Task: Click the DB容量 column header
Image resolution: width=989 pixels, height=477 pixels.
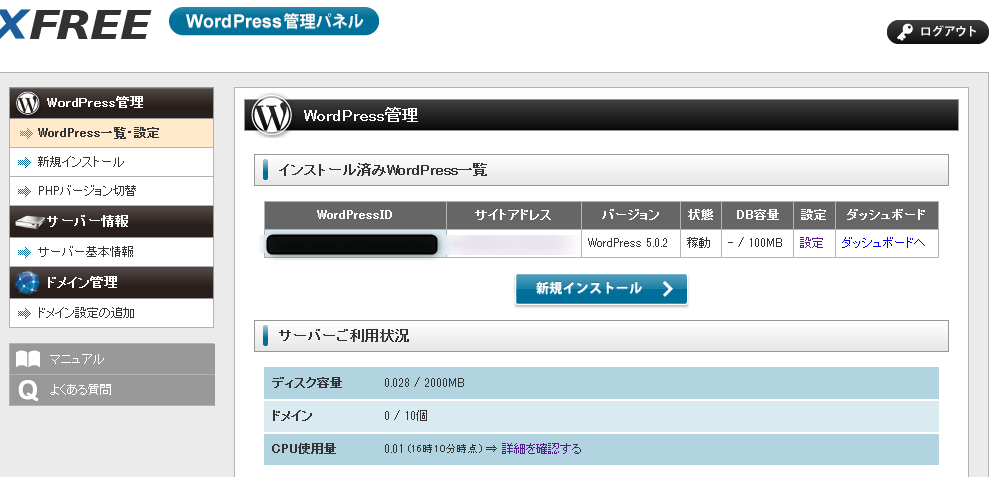Action: pos(757,215)
